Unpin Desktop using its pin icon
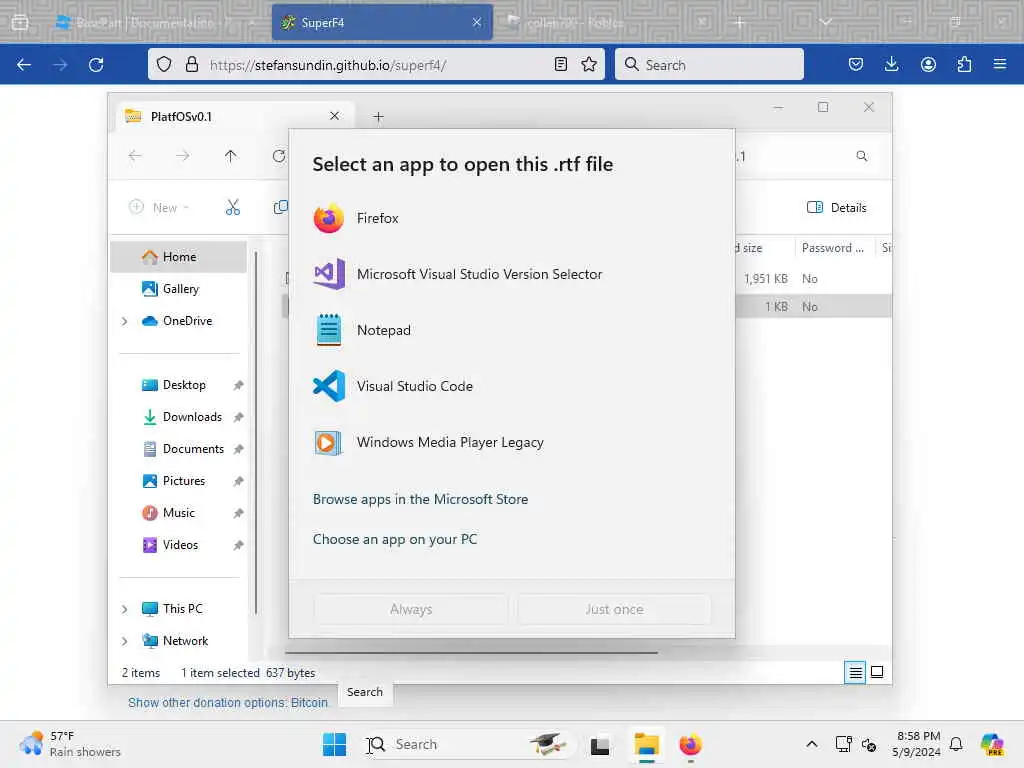Viewport: 1024px width, 768px height. pyautogui.click(x=238, y=385)
